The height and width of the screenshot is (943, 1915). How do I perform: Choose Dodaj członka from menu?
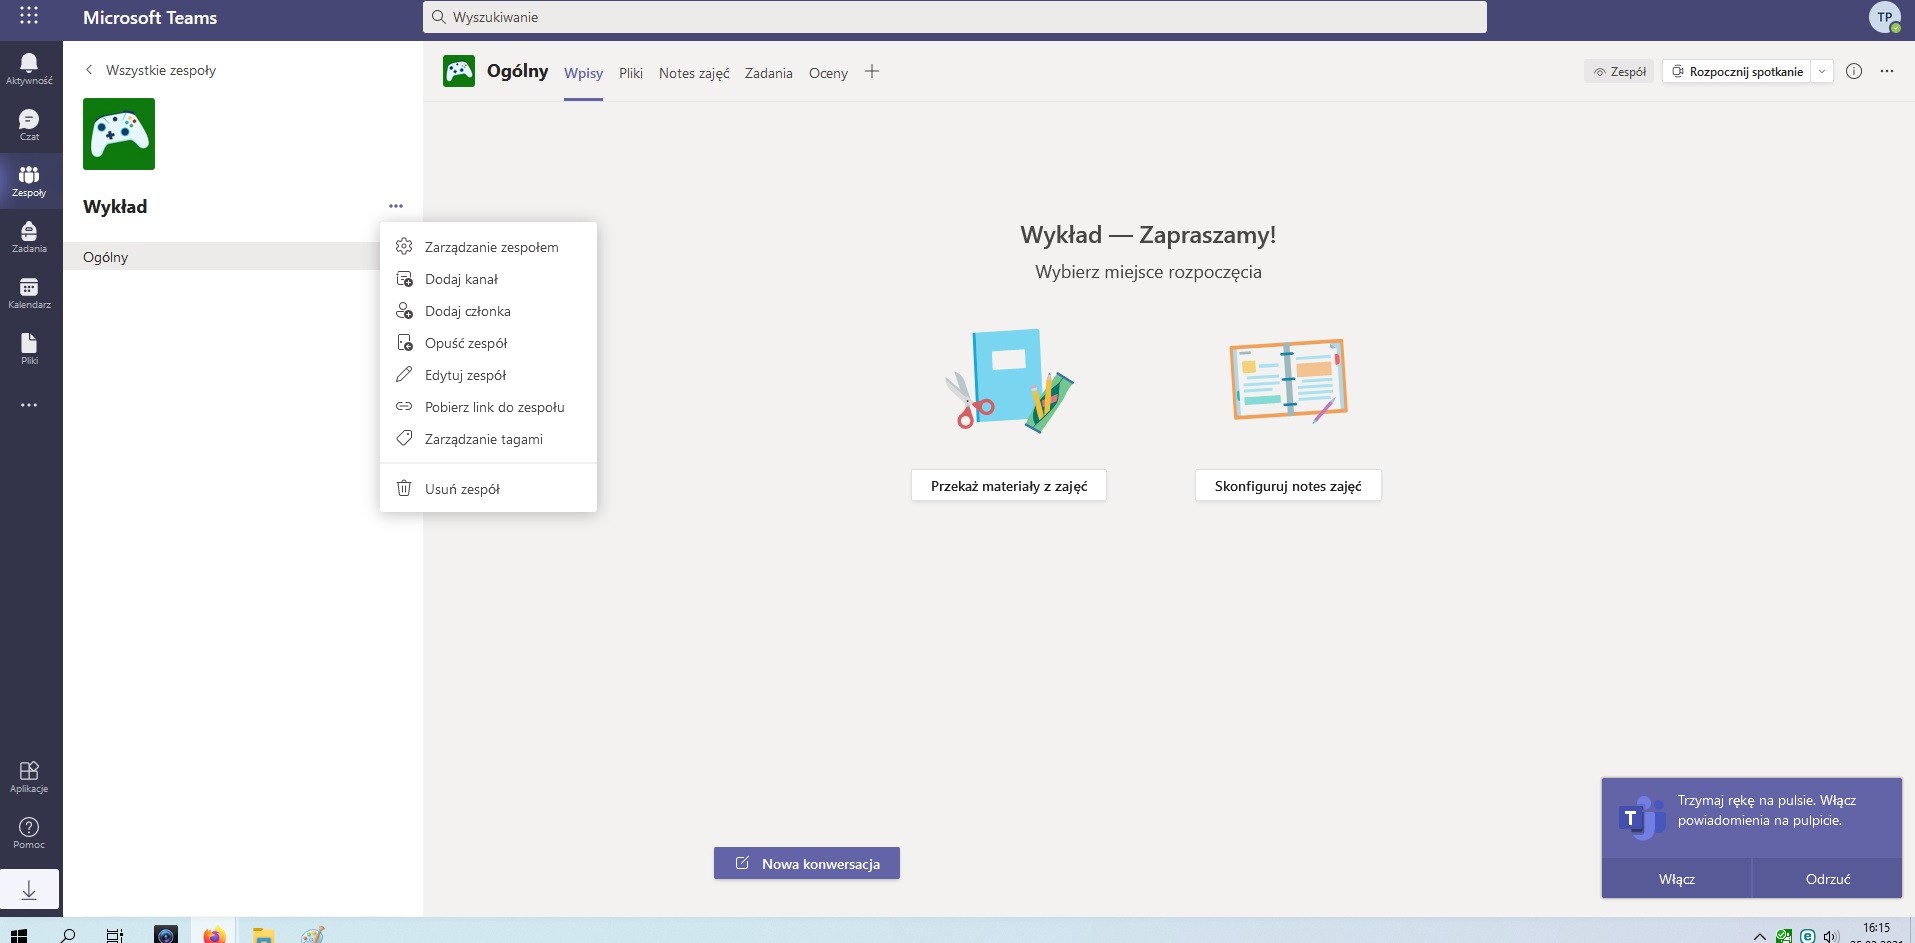[488, 311]
